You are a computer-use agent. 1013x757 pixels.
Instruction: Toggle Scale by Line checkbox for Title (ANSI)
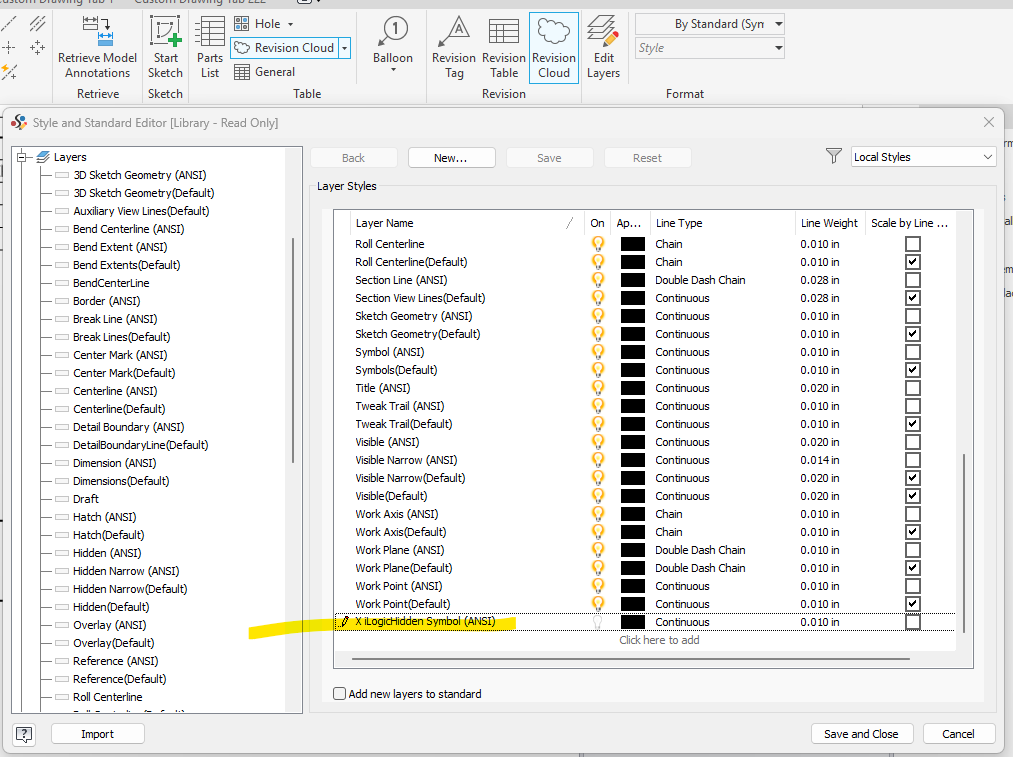coord(912,388)
